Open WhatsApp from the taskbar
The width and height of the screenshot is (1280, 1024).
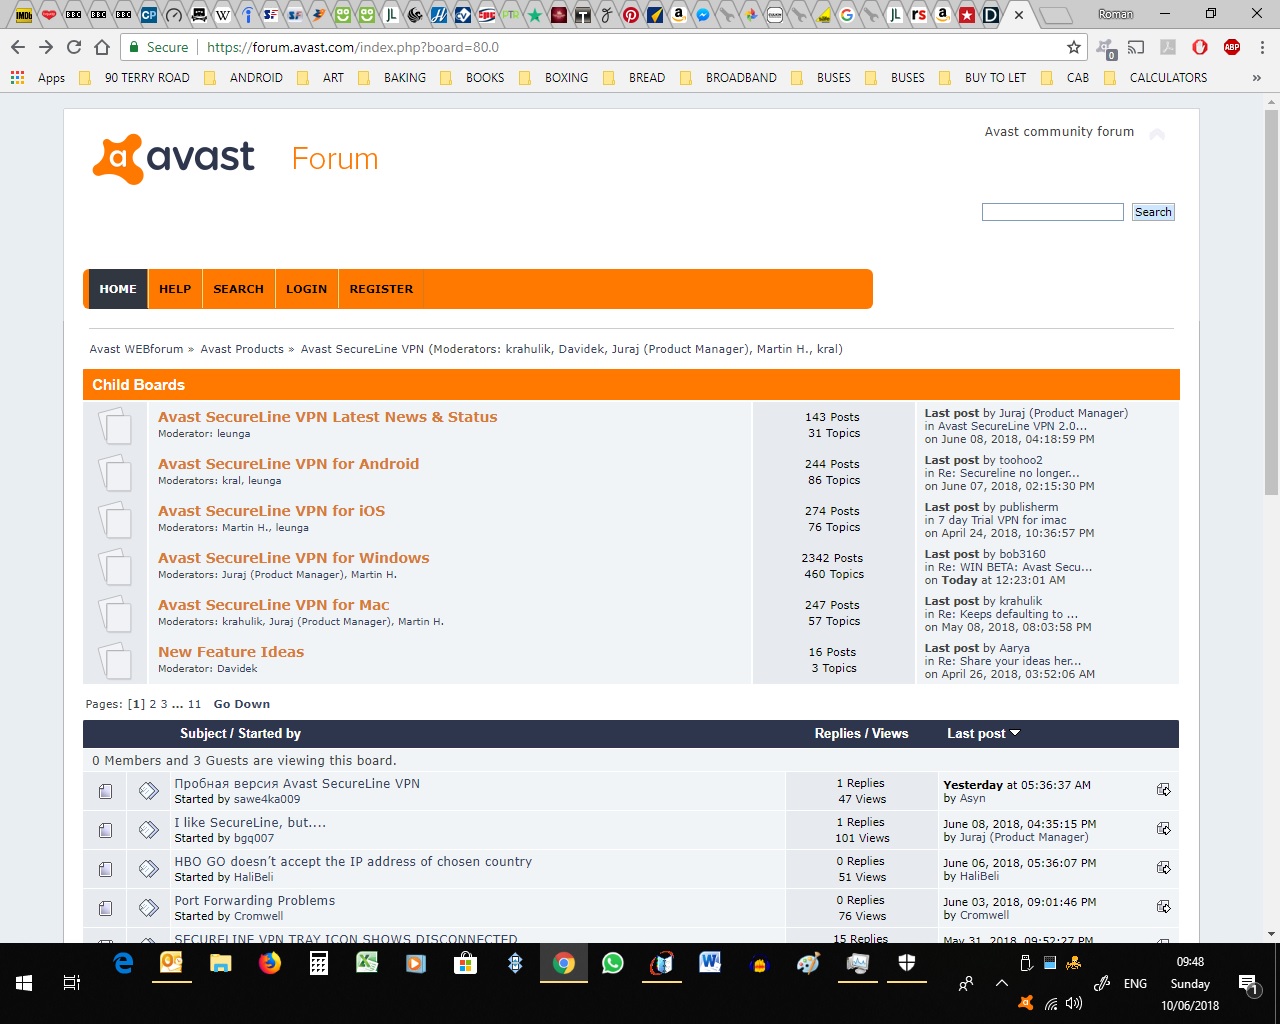pos(612,963)
